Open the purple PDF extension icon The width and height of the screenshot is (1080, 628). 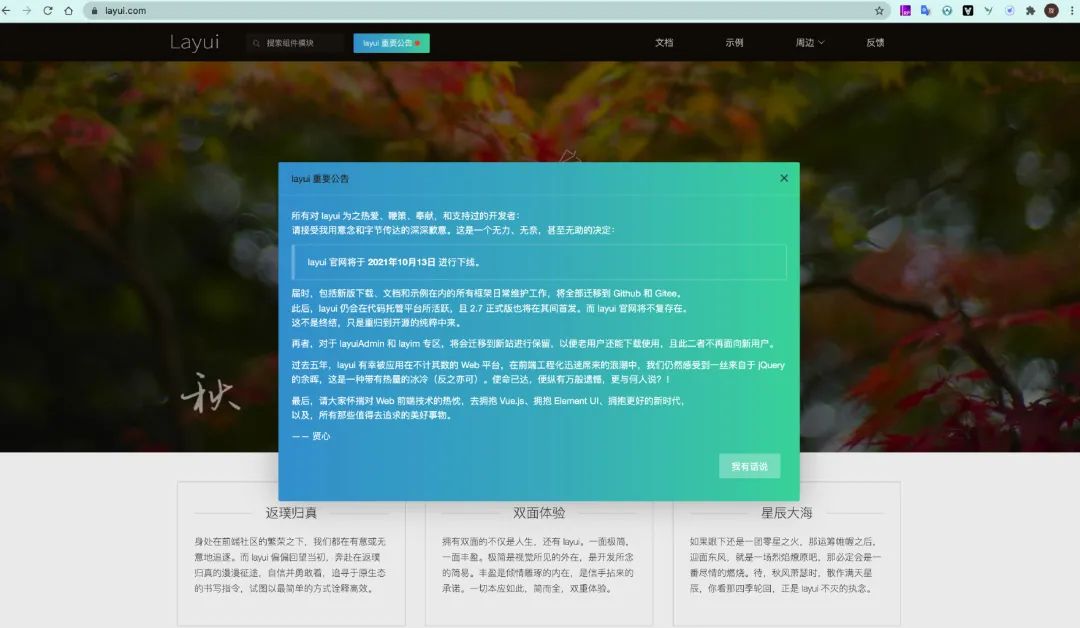click(905, 10)
